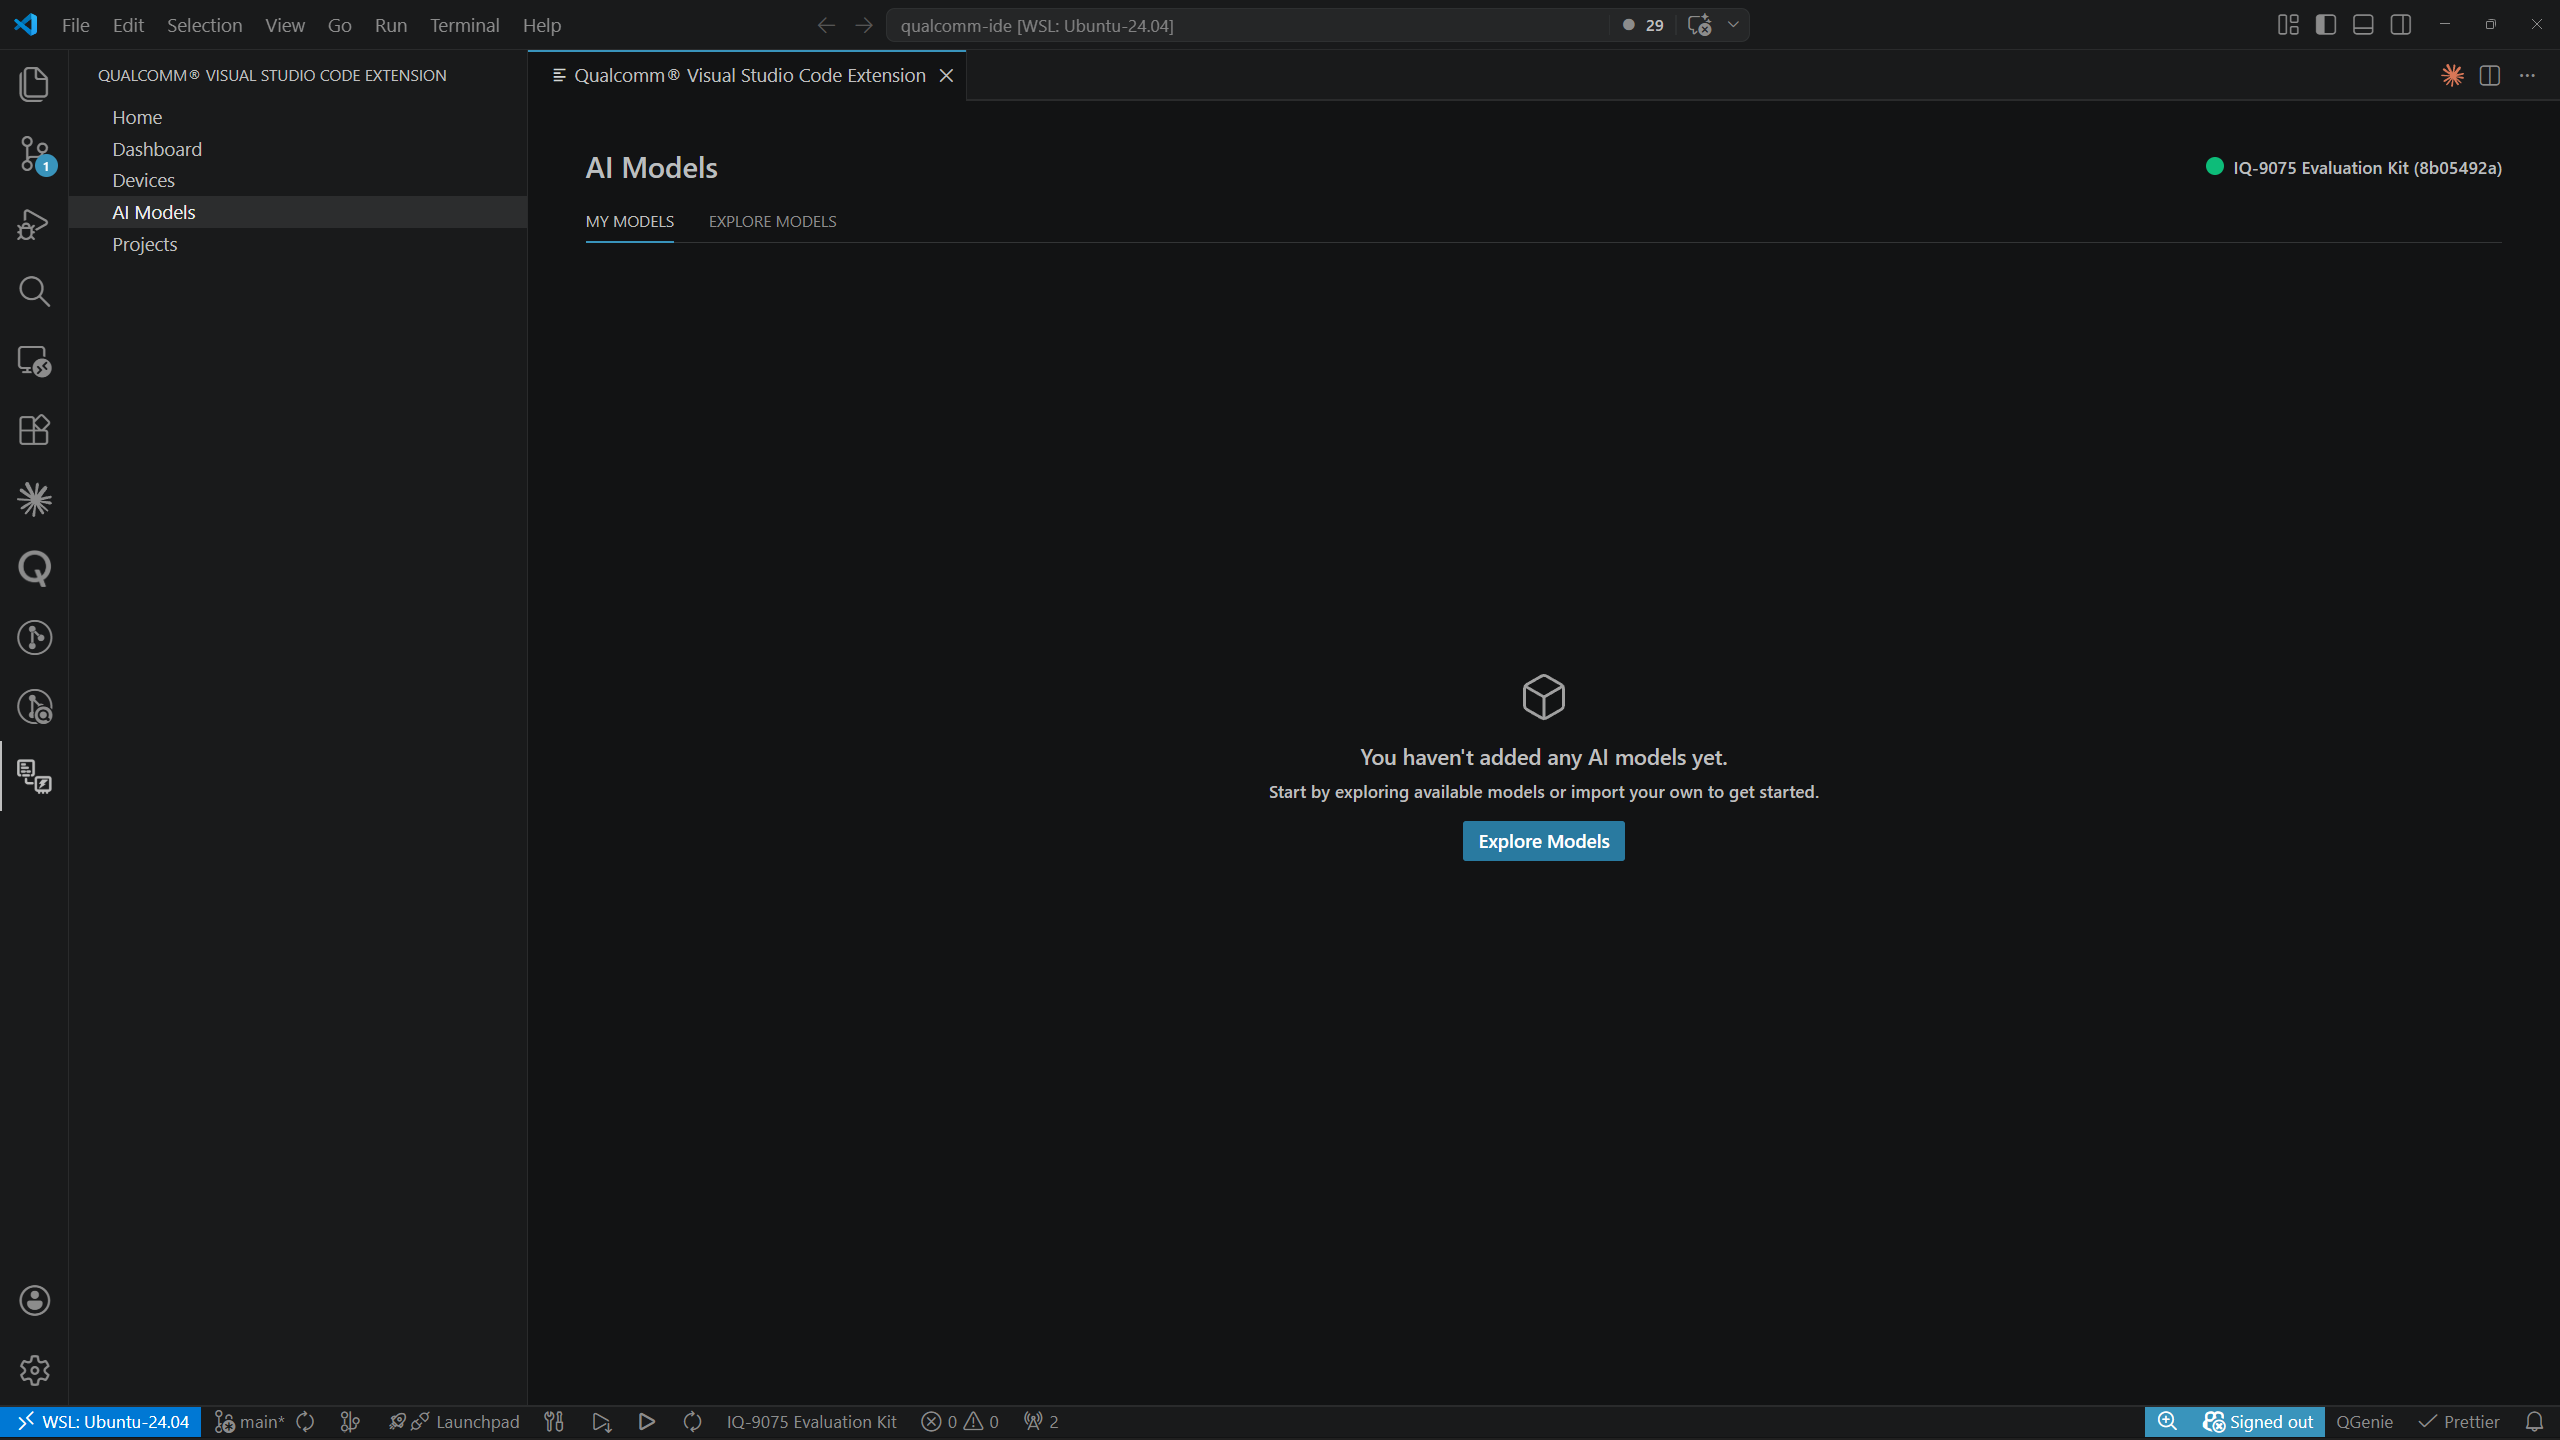This screenshot has width=2560, height=1440.
Task: Expand the Copilot chat dropdown chevron
Action: point(1733,25)
